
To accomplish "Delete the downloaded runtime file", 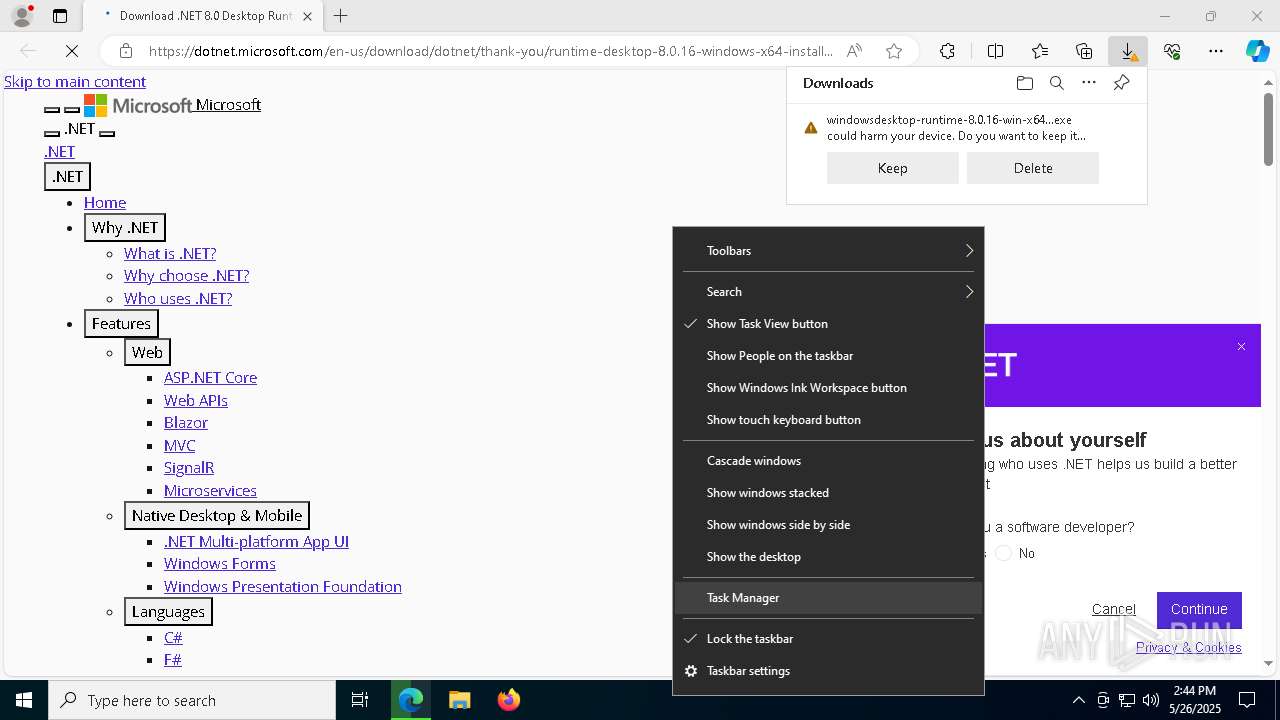I will coord(1033,168).
